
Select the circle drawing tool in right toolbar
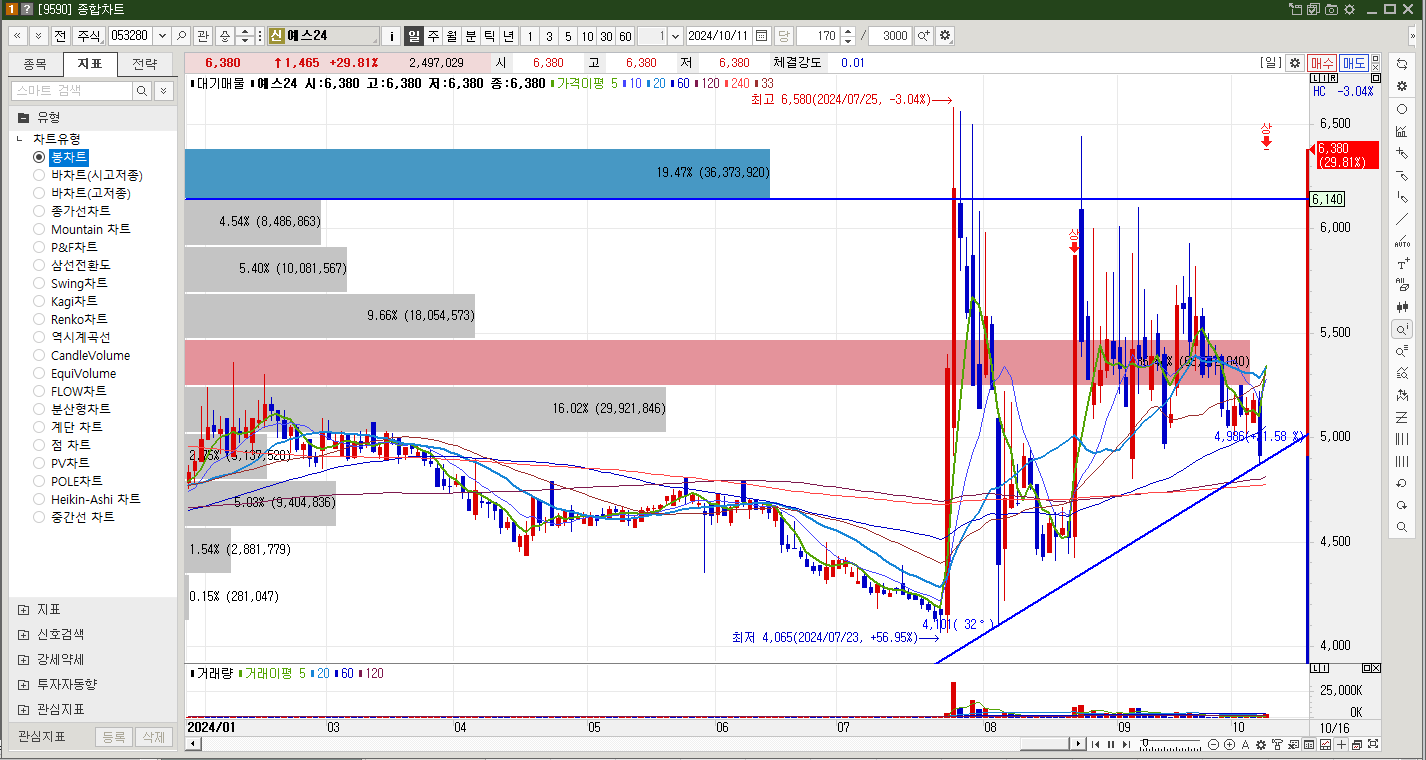1402,109
